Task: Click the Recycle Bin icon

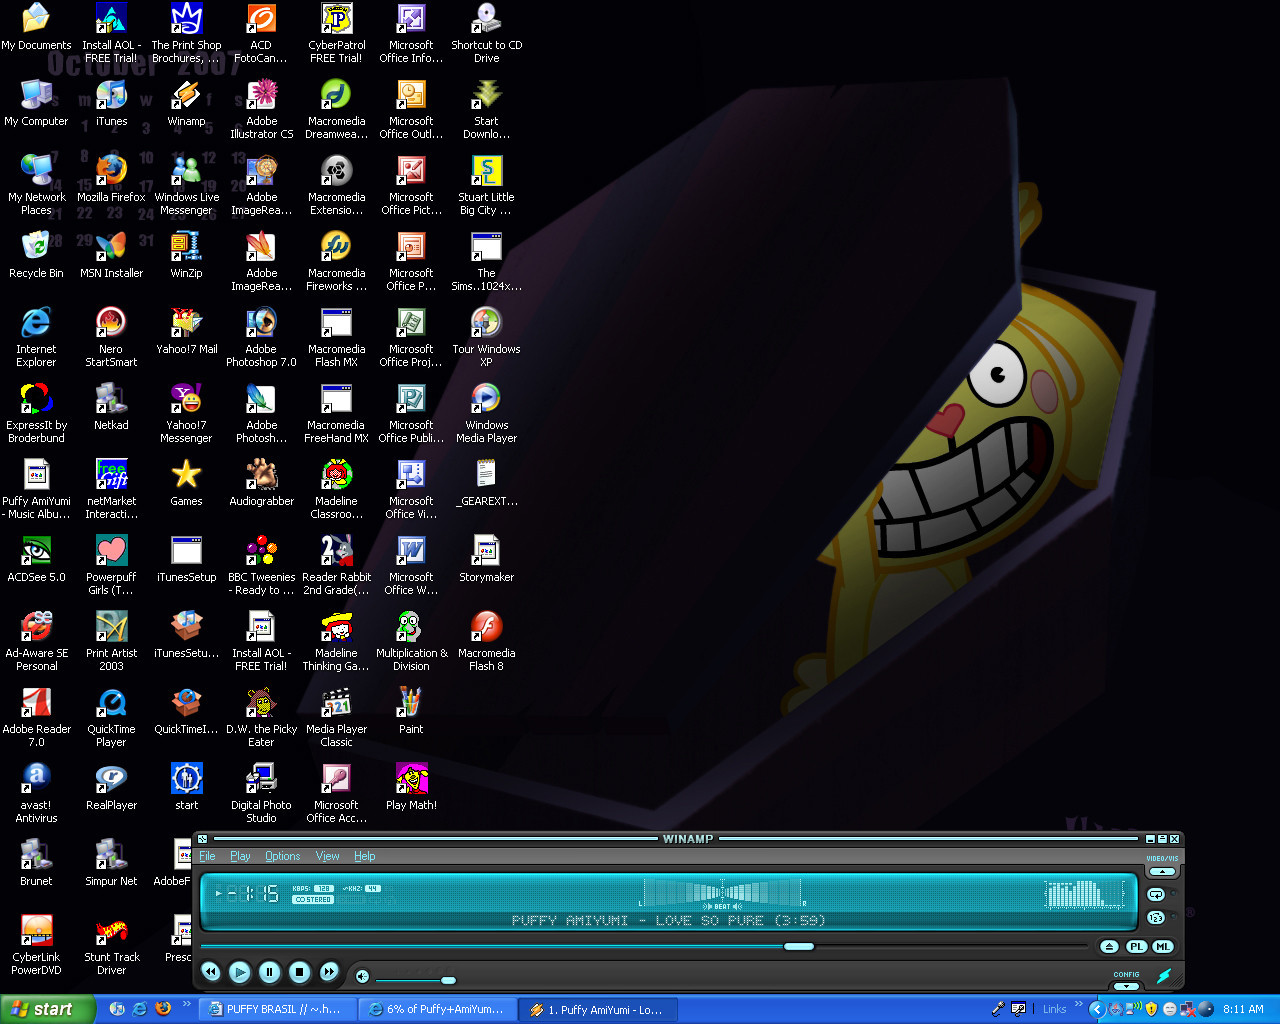Action: [x=36, y=255]
